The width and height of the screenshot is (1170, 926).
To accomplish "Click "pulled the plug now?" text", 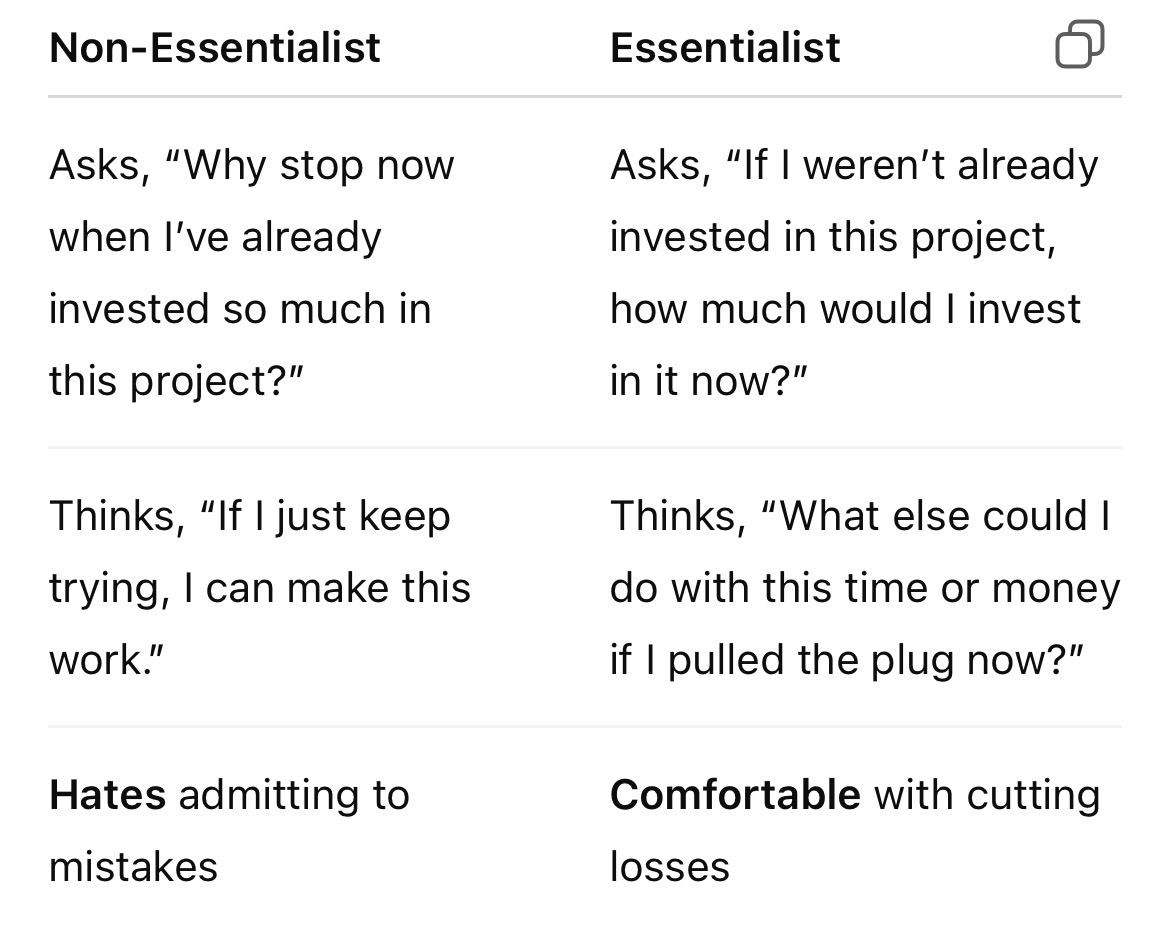I will tap(875, 661).
